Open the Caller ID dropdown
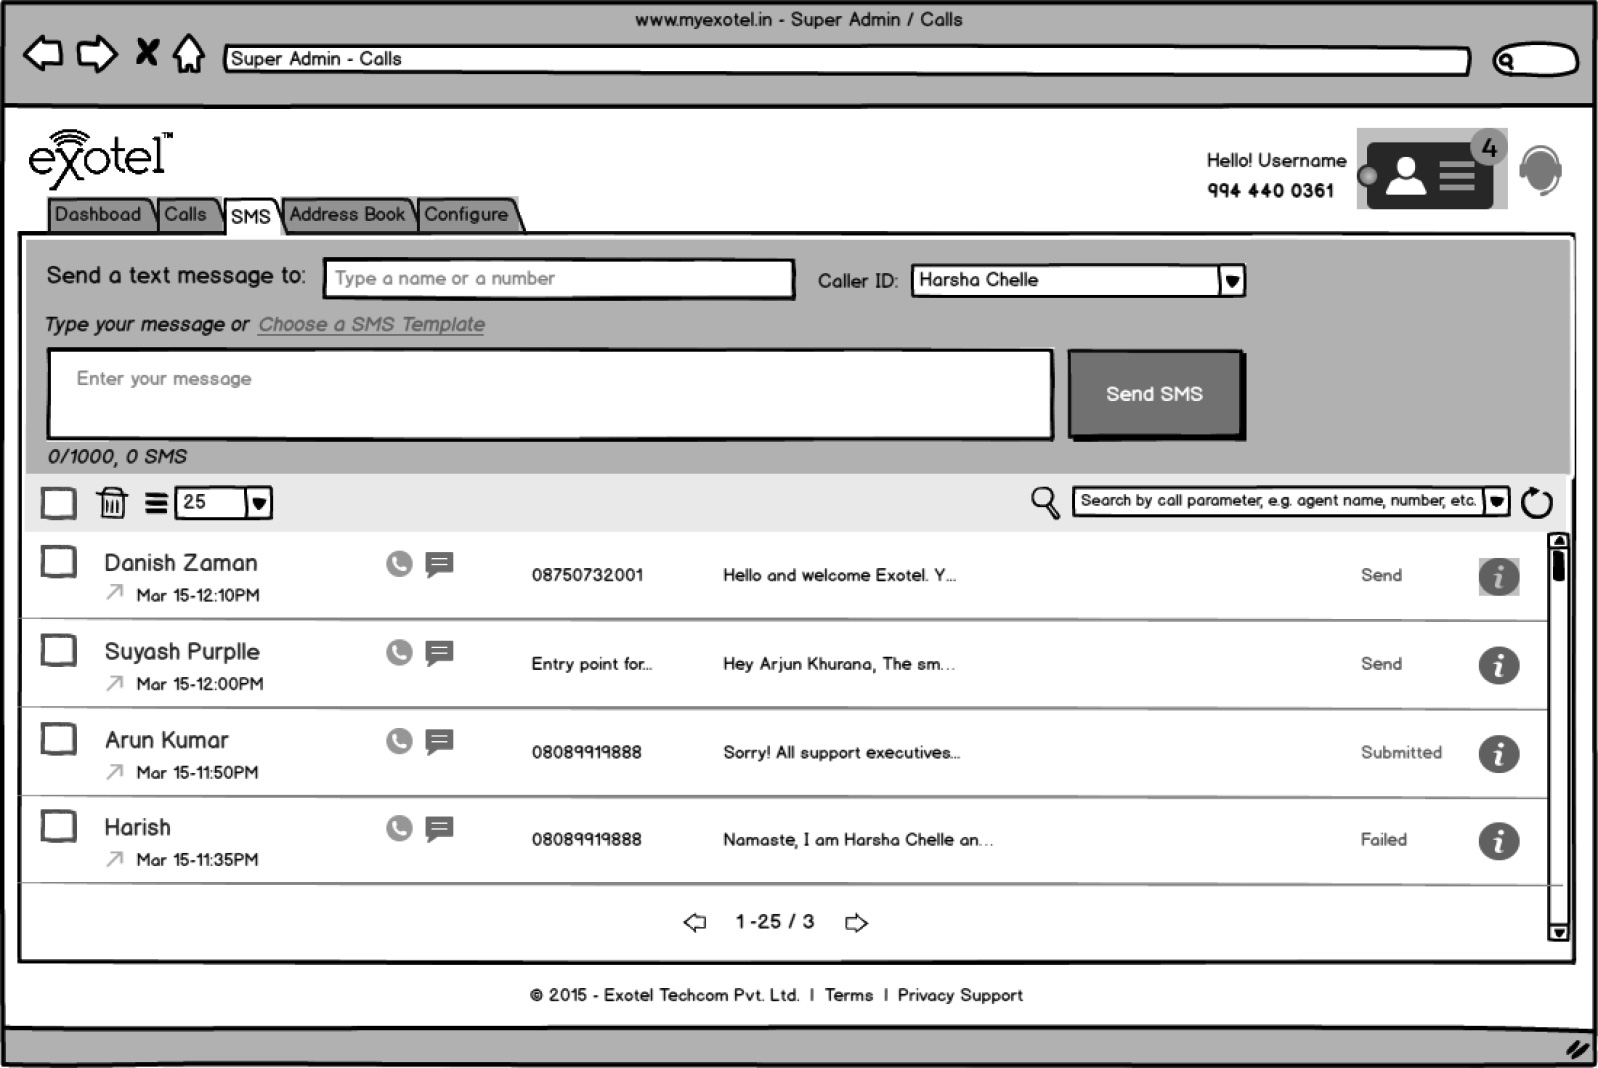This screenshot has height=1068, width=1598. [1077, 281]
